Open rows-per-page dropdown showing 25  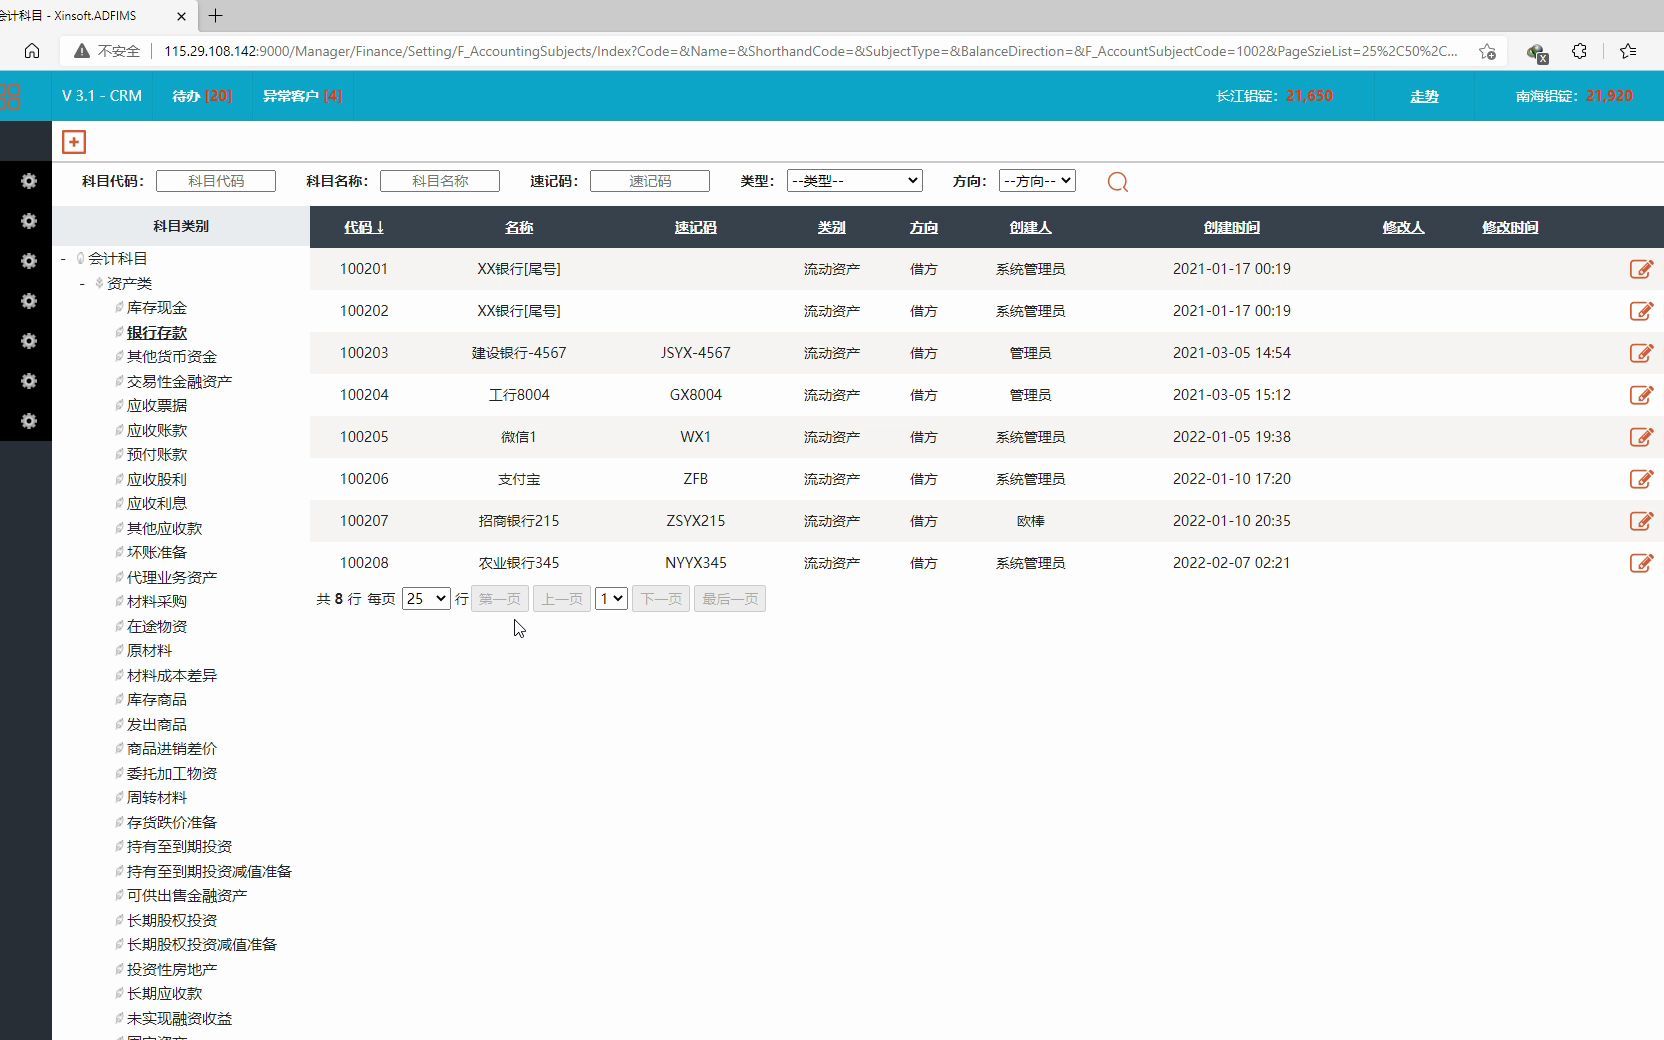pyautogui.click(x=426, y=599)
